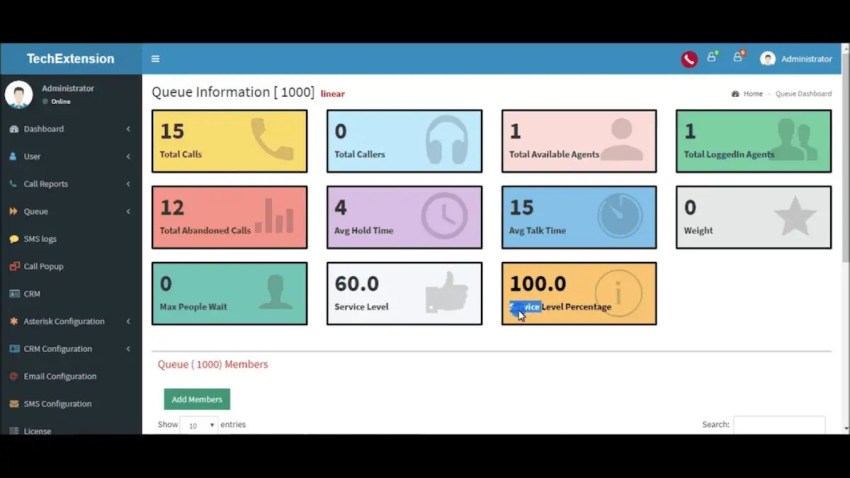850x478 pixels.
Task: Click the Add Members button
Action: (x=197, y=399)
